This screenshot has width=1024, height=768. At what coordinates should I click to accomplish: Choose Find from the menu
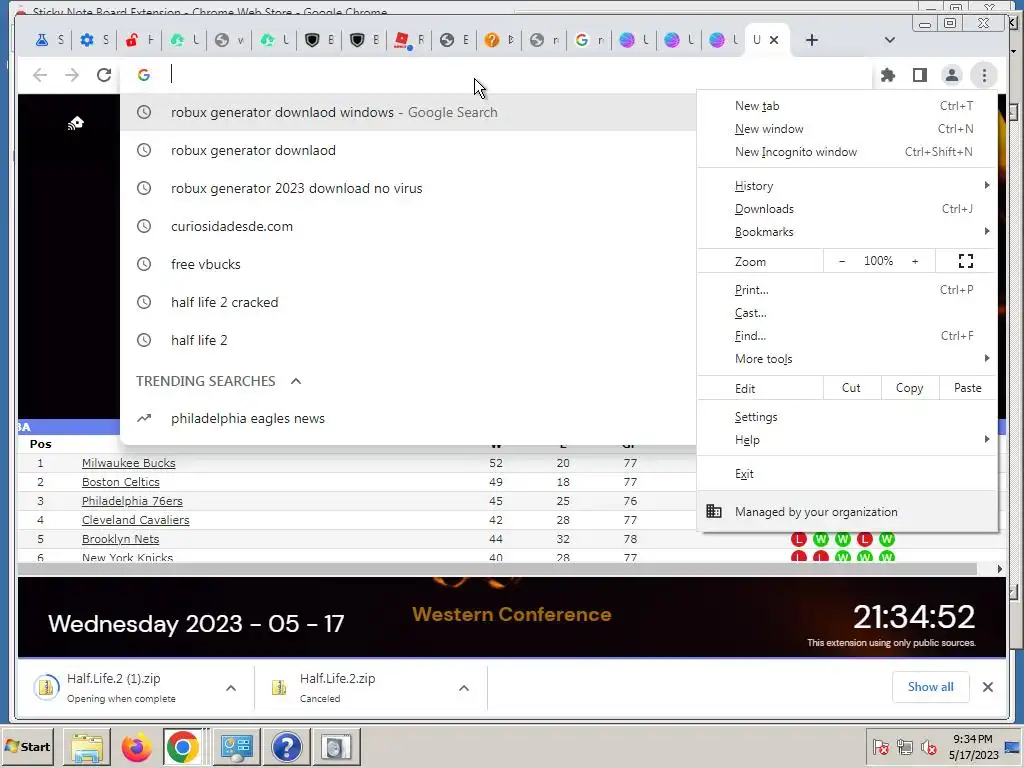coord(847,336)
